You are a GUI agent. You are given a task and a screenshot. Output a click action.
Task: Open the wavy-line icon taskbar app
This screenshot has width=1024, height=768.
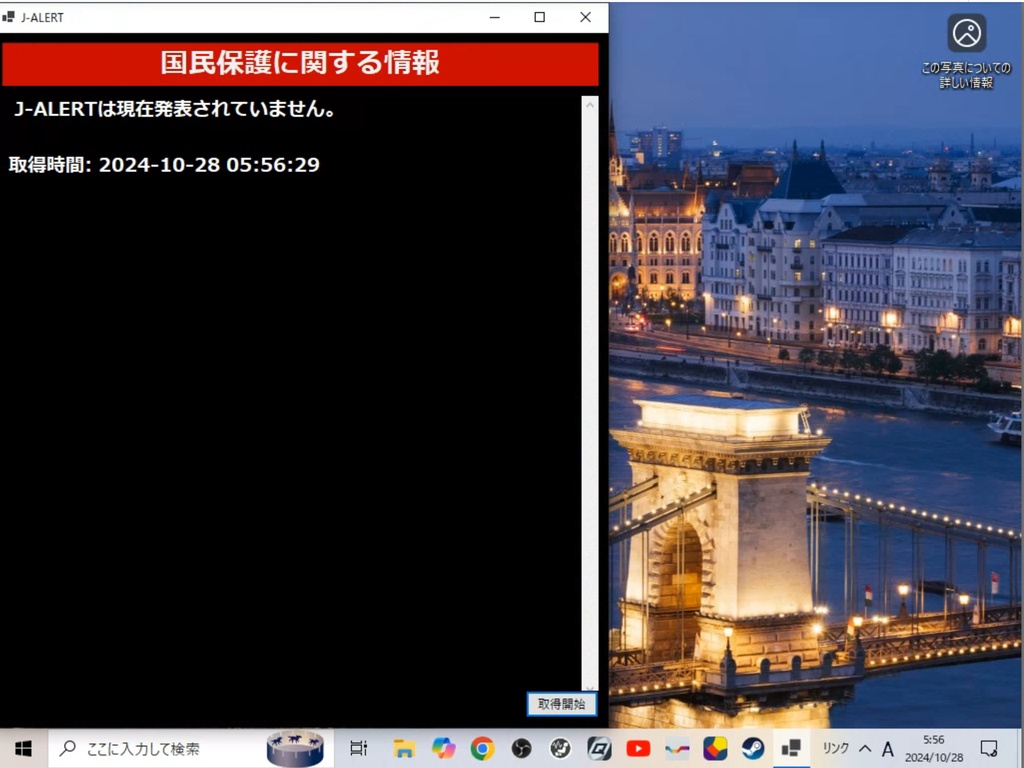(x=677, y=748)
